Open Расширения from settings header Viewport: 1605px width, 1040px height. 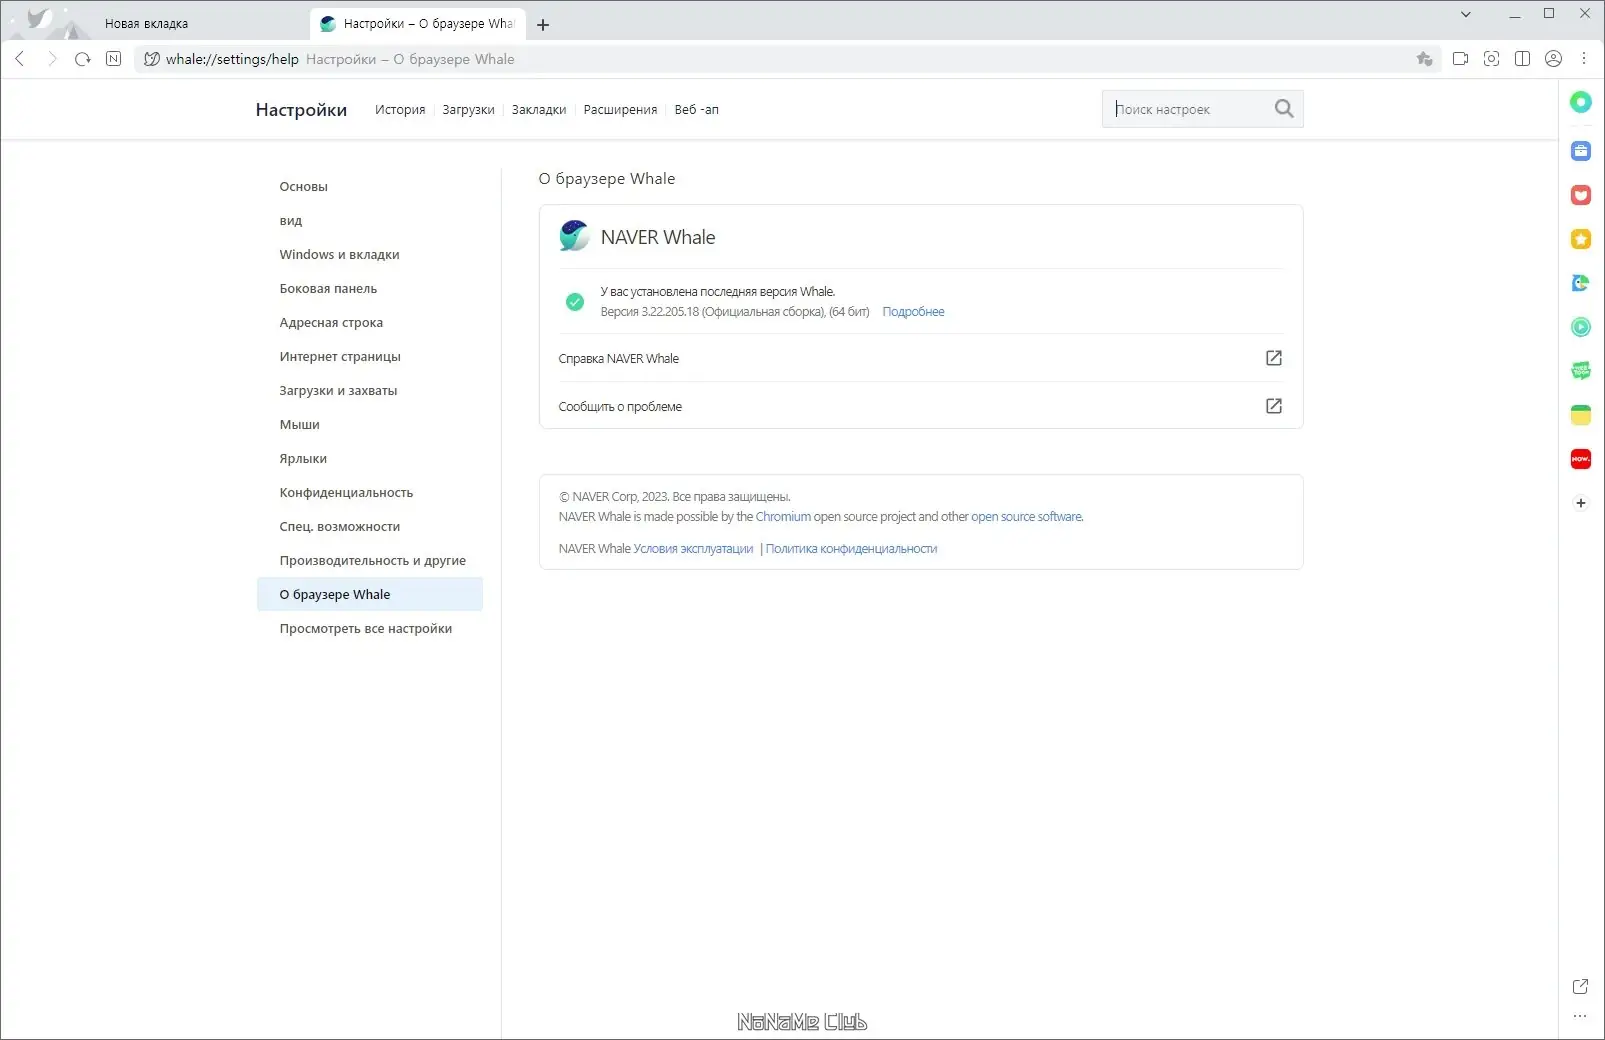620,110
